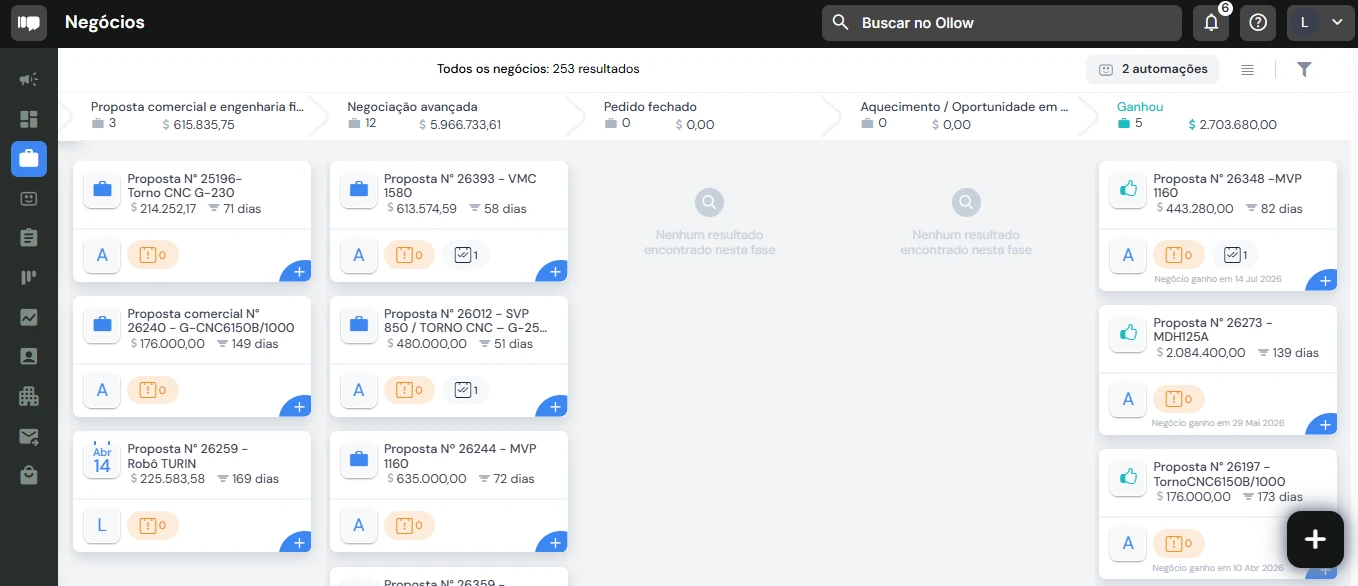Click the 2.703.680,00 total under Ganhou
Viewport: 1358px width, 586px height.
1240,125
